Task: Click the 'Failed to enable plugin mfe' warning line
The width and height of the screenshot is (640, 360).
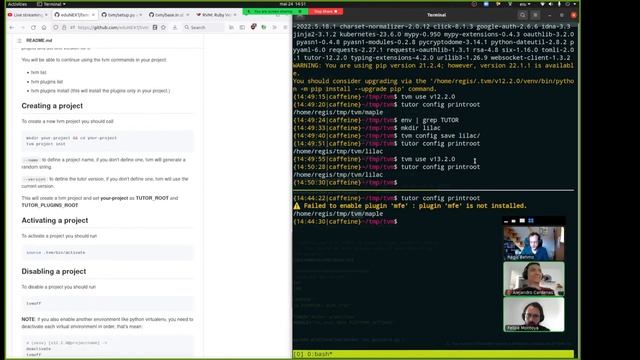Action: tap(410, 206)
